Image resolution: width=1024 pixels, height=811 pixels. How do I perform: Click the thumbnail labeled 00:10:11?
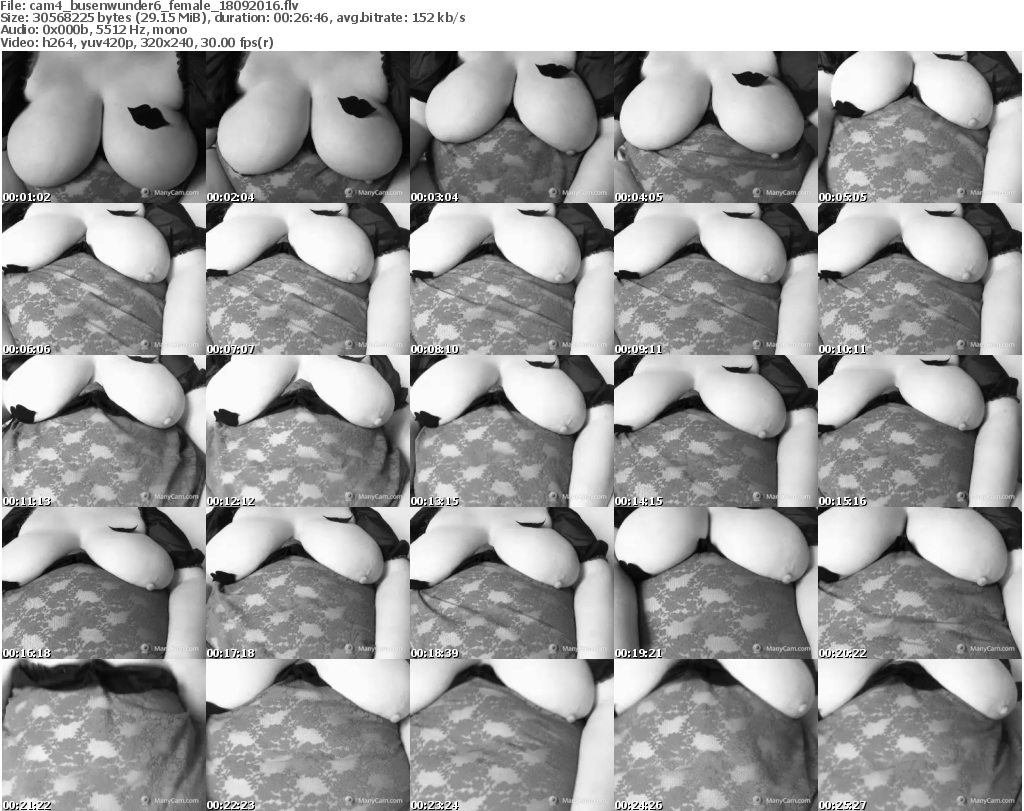[920, 279]
